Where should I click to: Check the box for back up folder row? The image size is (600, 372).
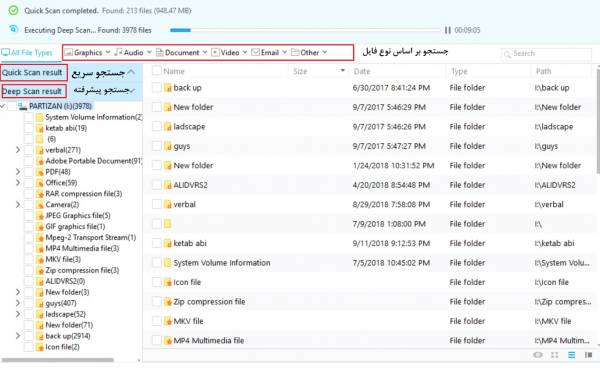click(x=157, y=88)
